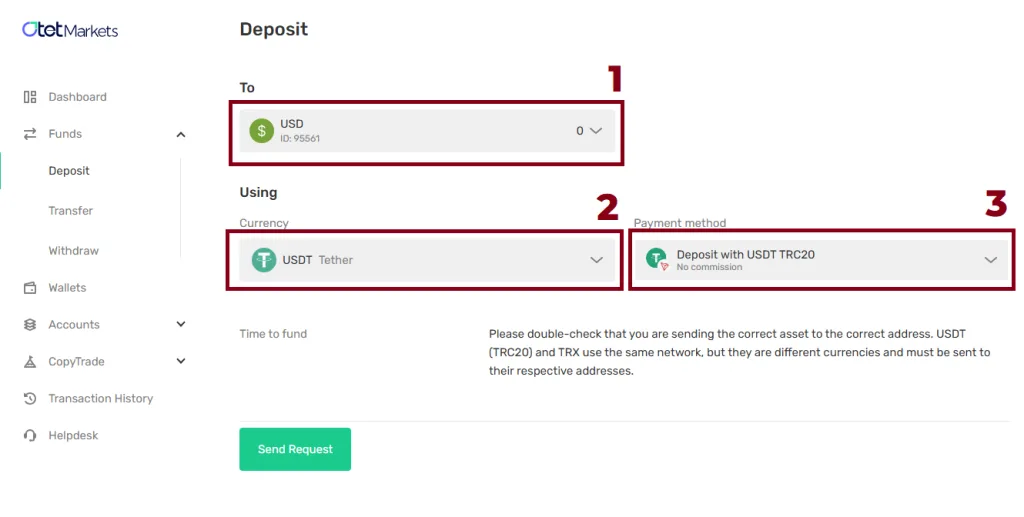1024x517 pixels.
Task: Click the Accounts stack icon
Action: click(30, 325)
